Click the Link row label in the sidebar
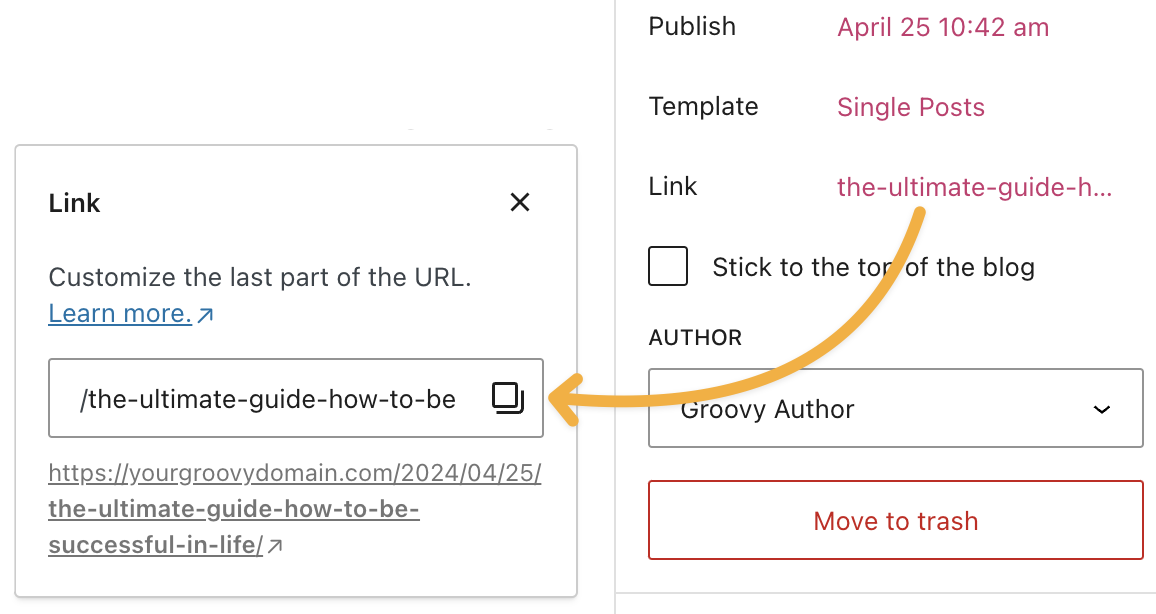This screenshot has width=1156, height=614. (x=673, y=187)
